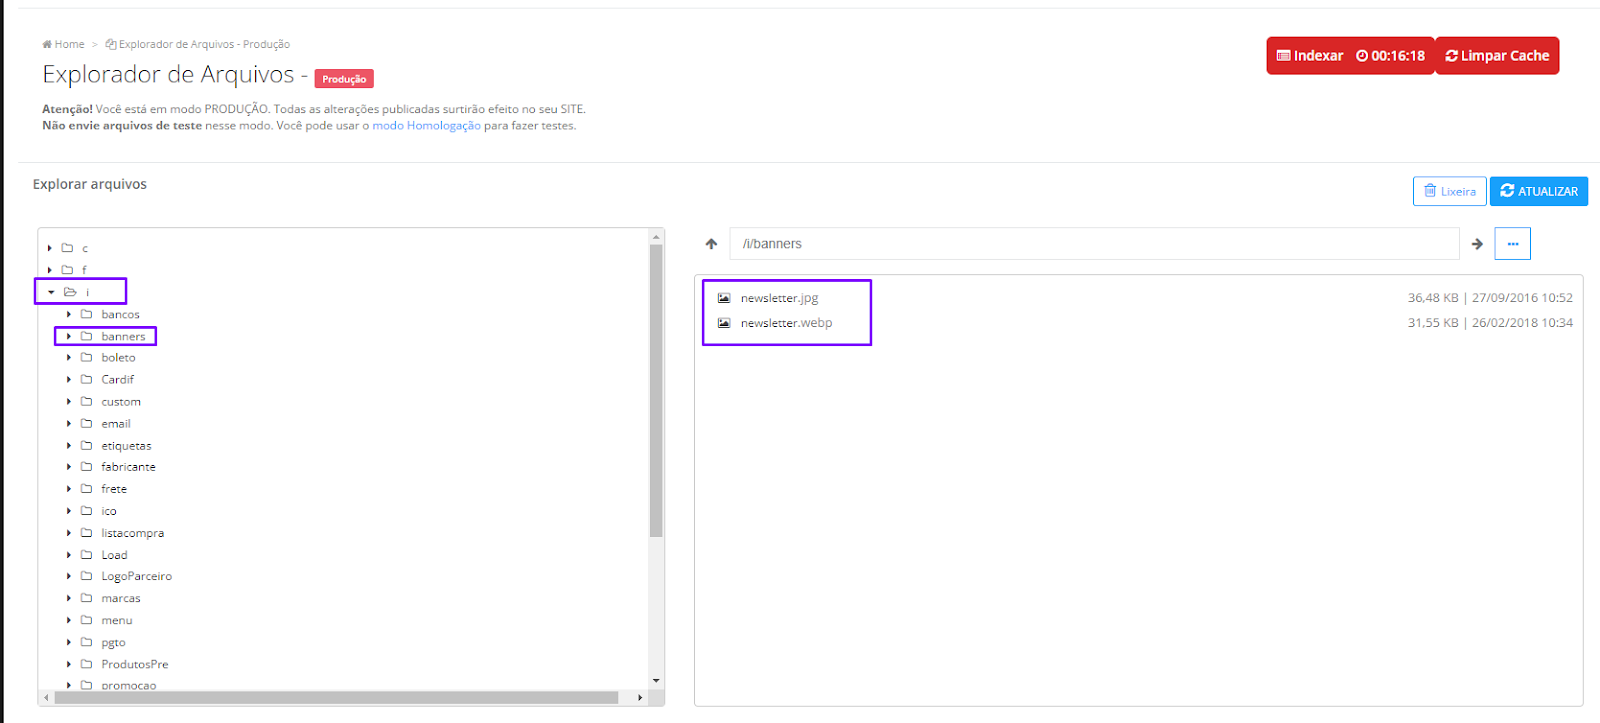The width and height of the screenshot is (1600, 723).
Task: Expand the fabricante folder arrow
Action: [x=69, y=467]
